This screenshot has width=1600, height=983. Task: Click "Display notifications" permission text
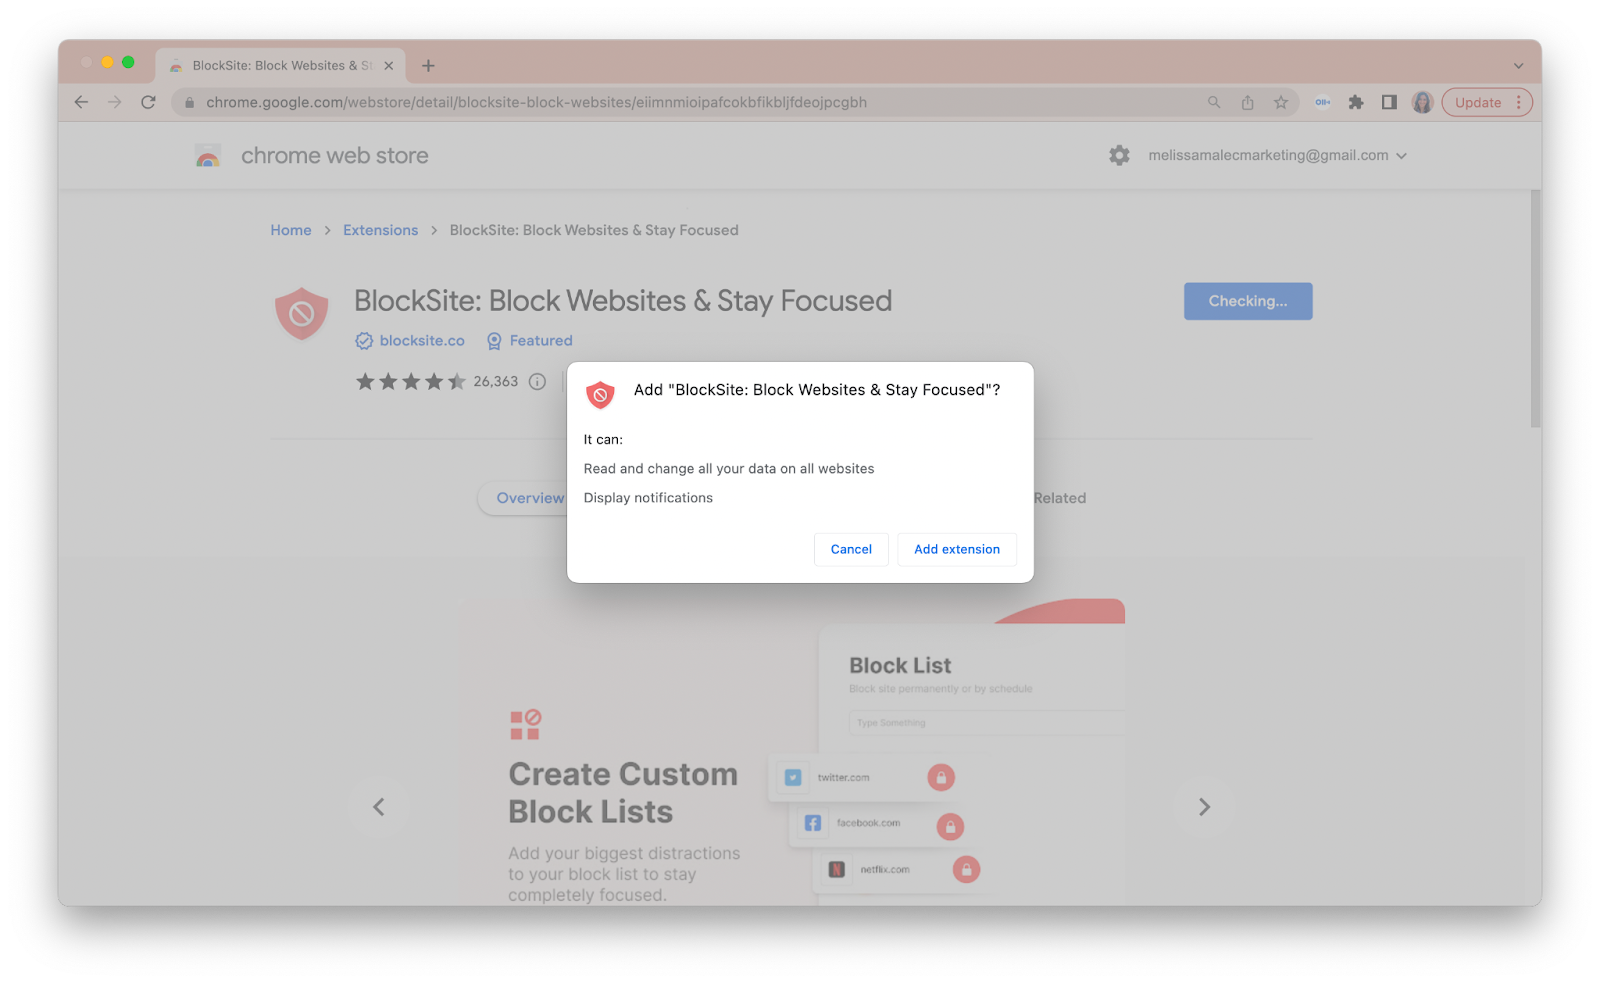648,498
